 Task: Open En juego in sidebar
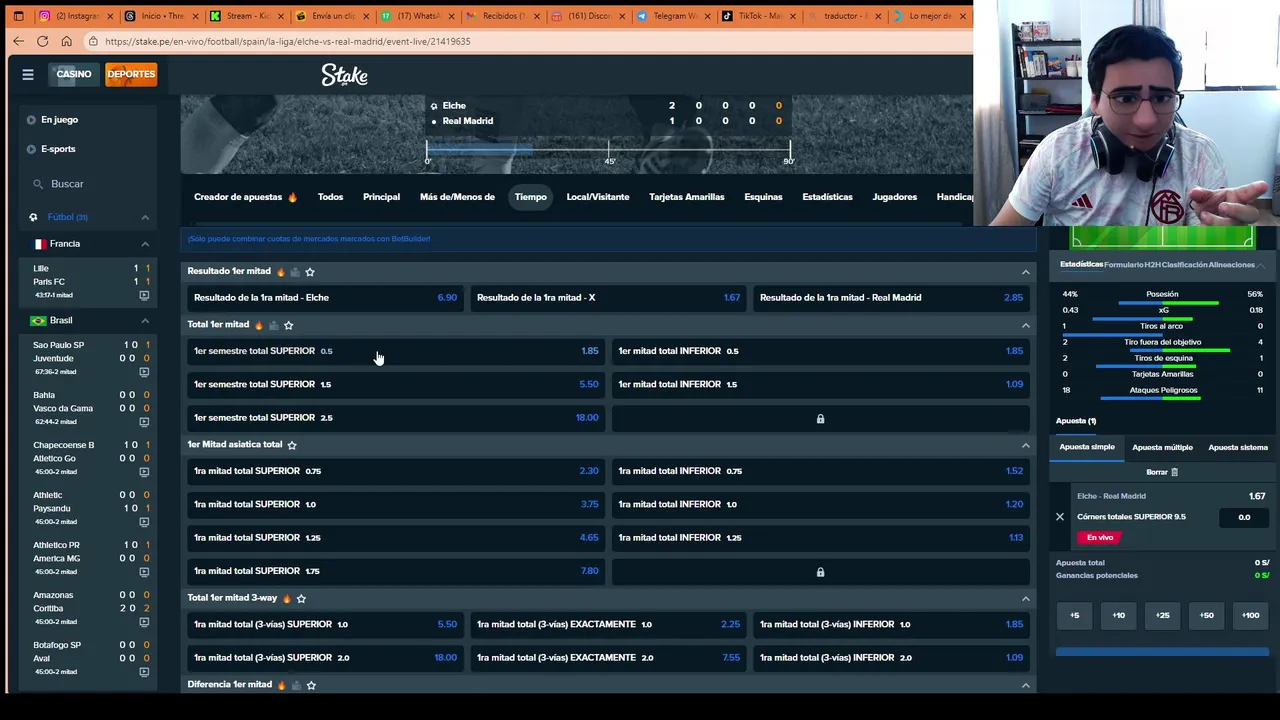59,120
